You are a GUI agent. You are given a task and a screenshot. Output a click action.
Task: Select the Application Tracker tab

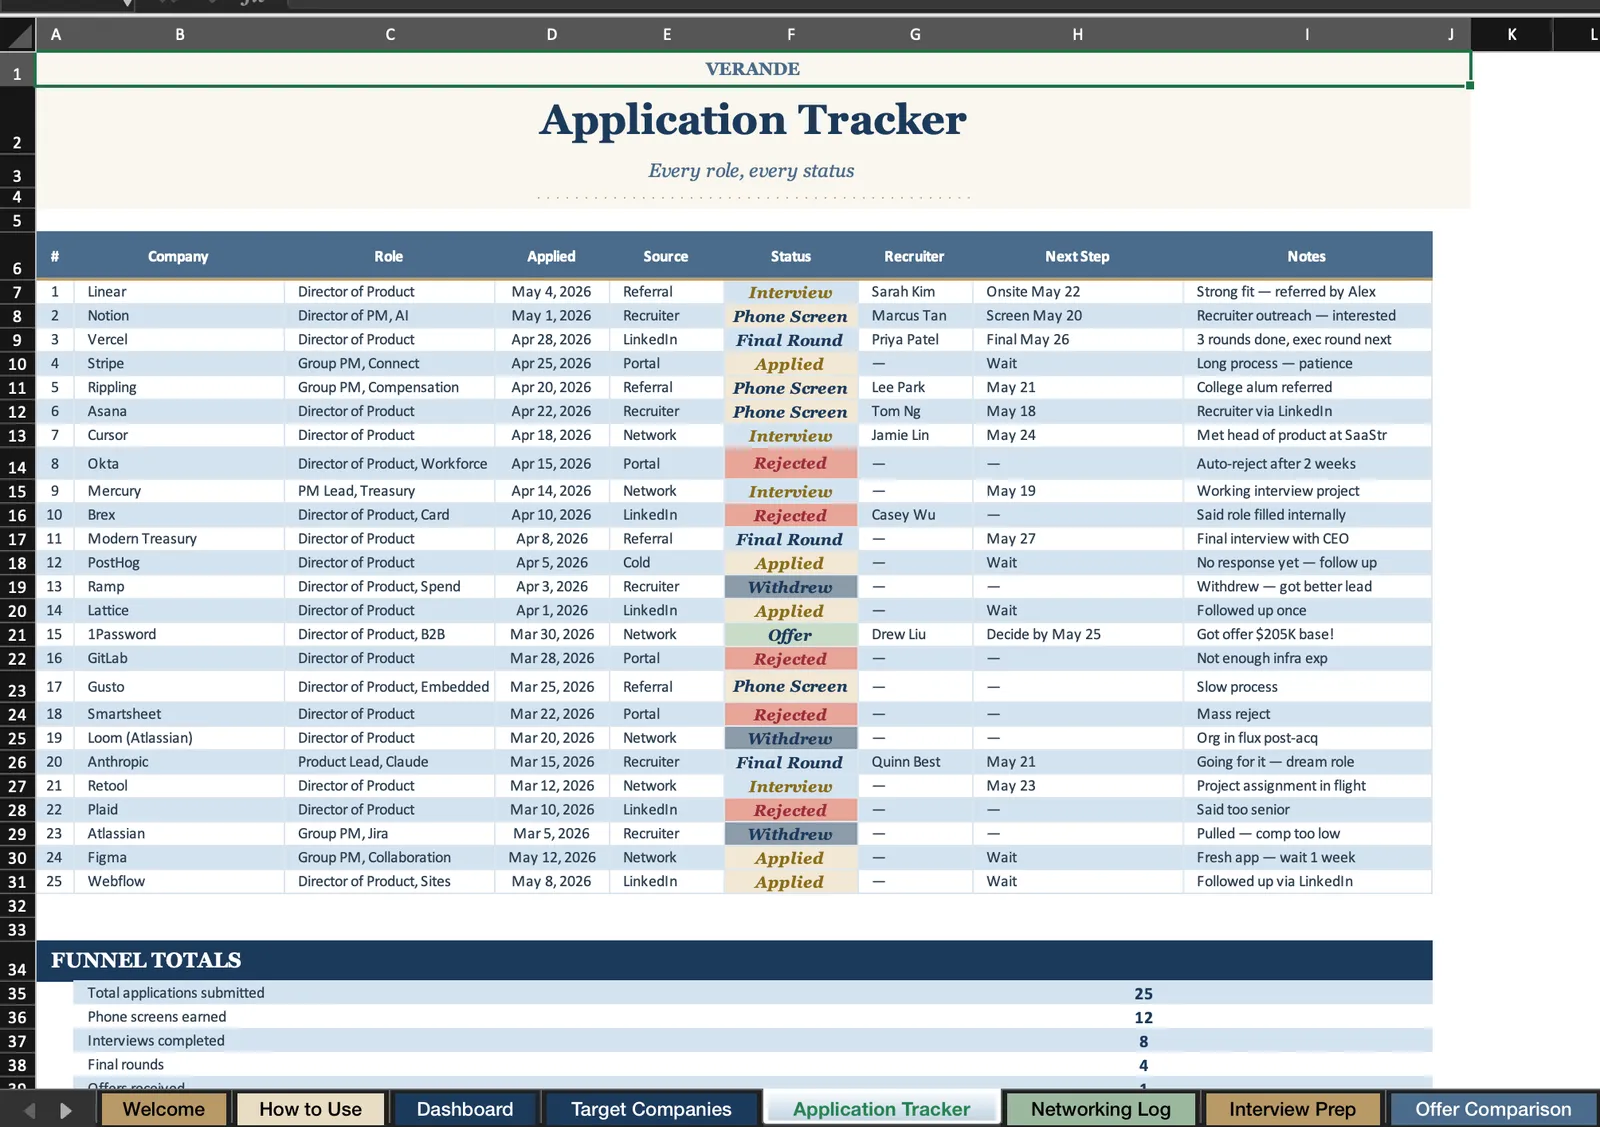pos(881,1109)
